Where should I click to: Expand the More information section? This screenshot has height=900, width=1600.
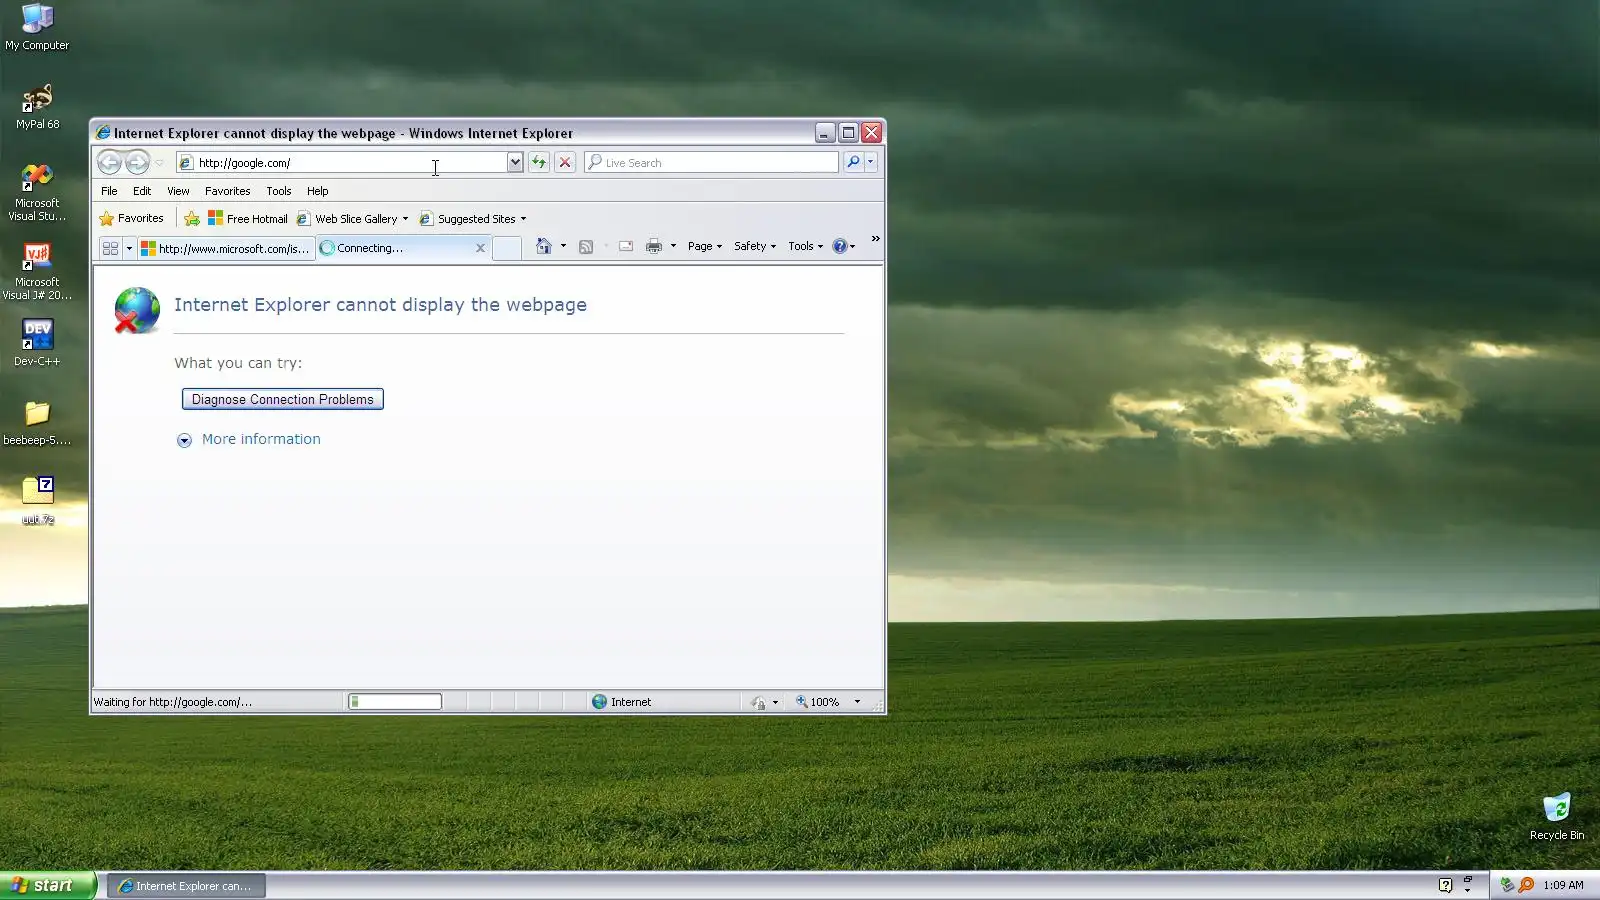pos(184,440)
